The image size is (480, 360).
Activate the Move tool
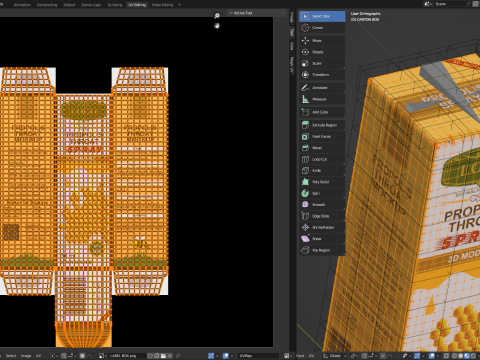pyautogui.click(x=322, y=40)
